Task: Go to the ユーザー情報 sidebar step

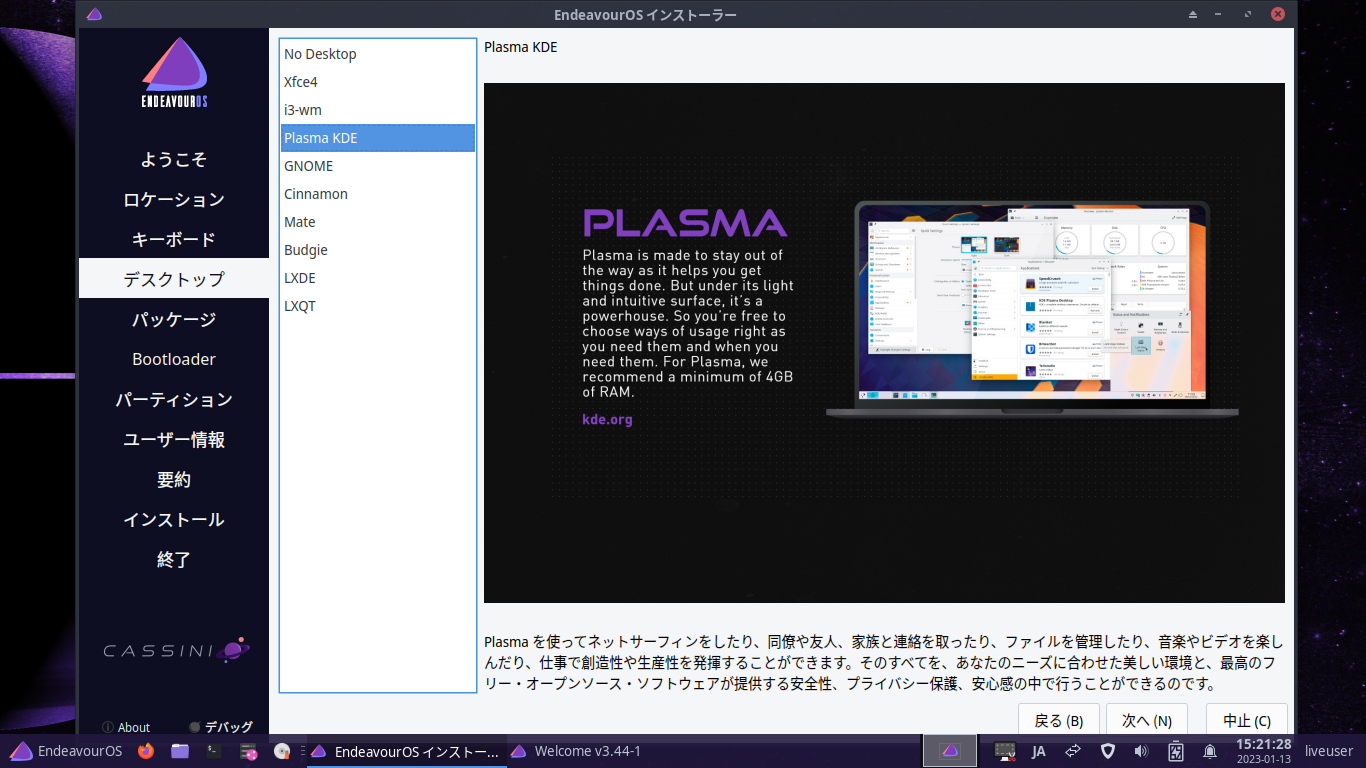Action: pos(174,439)
